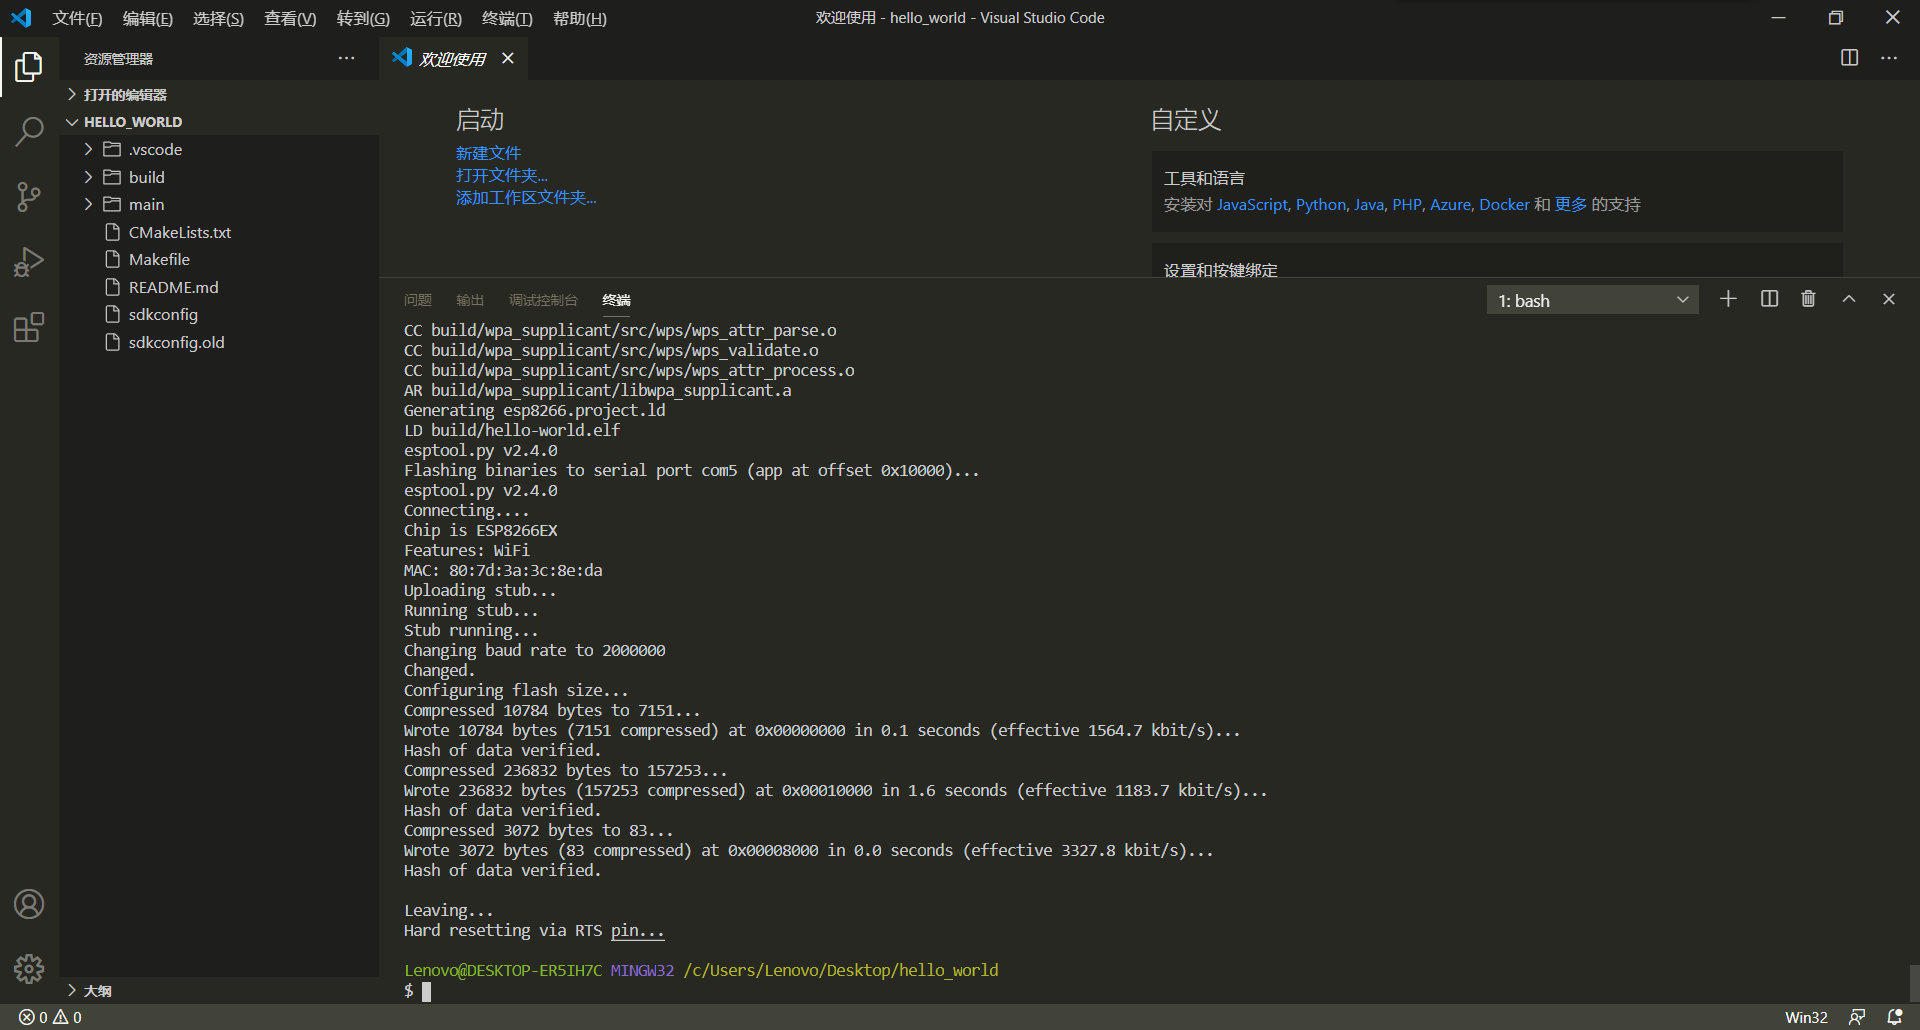The width and height of the screenshot is (1920, 1030).
Task: Click the JavaScript language link
Action: tap(1252, 204)
